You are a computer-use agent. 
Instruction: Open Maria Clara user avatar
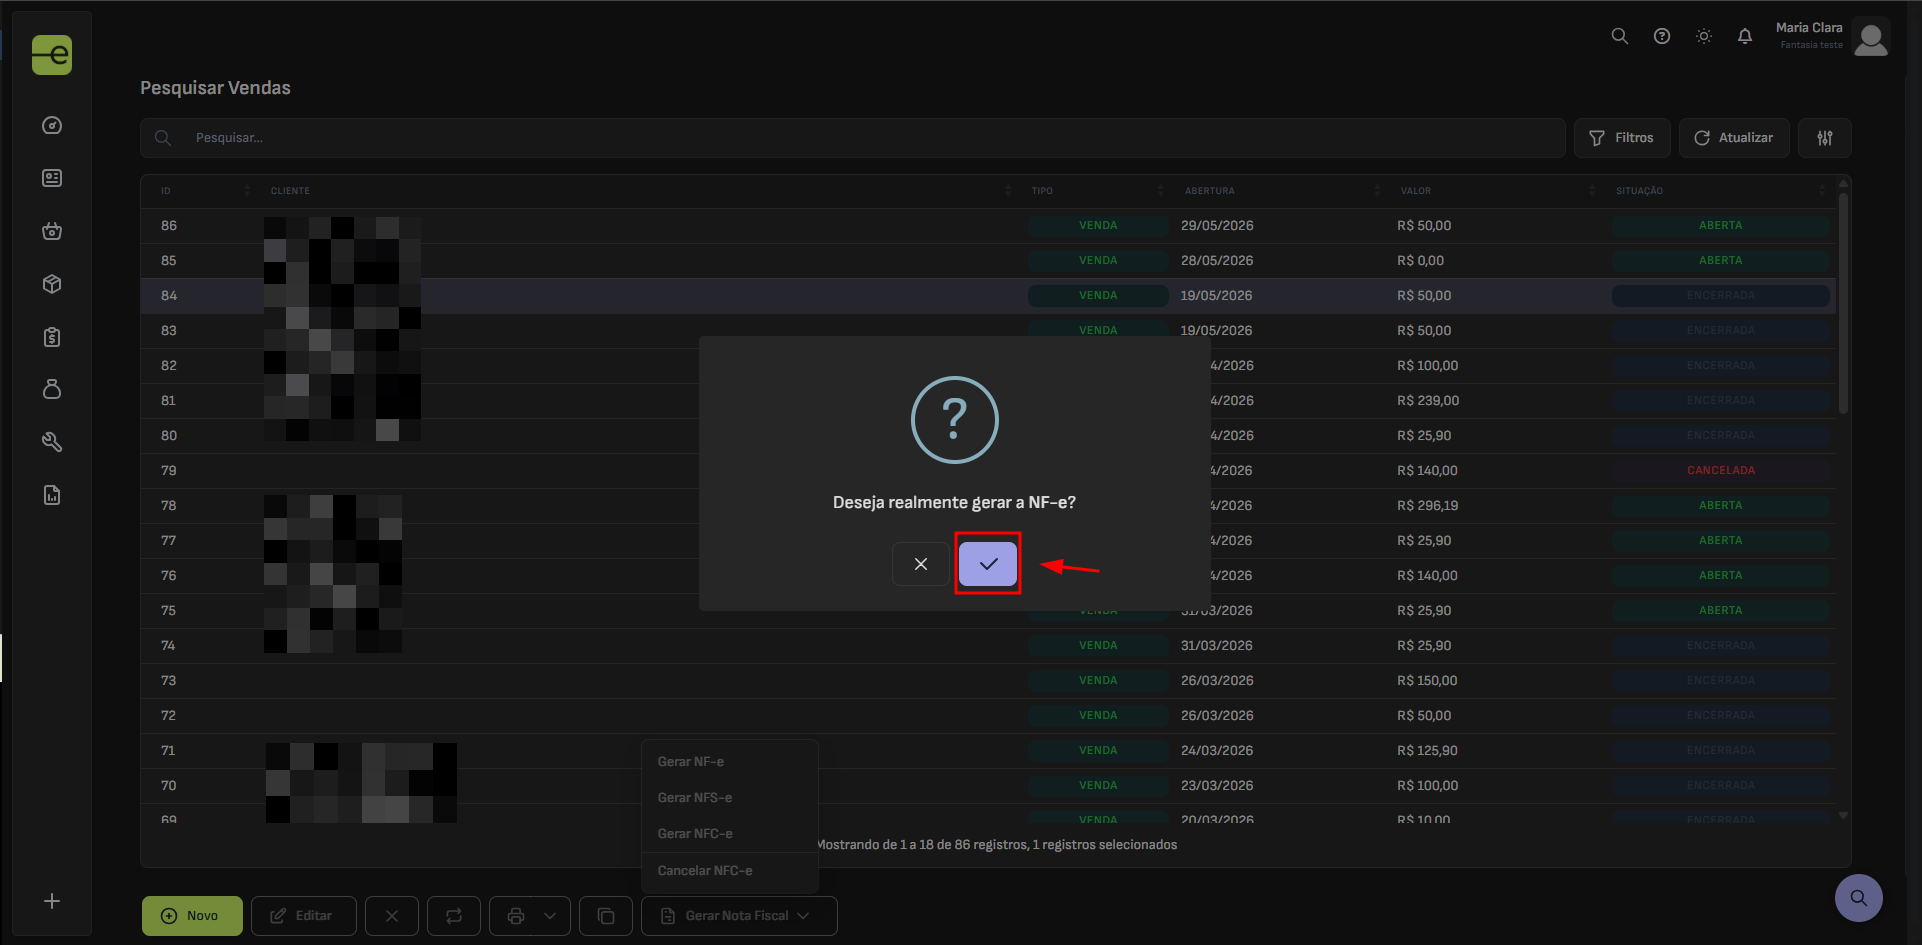point(1871,38)
